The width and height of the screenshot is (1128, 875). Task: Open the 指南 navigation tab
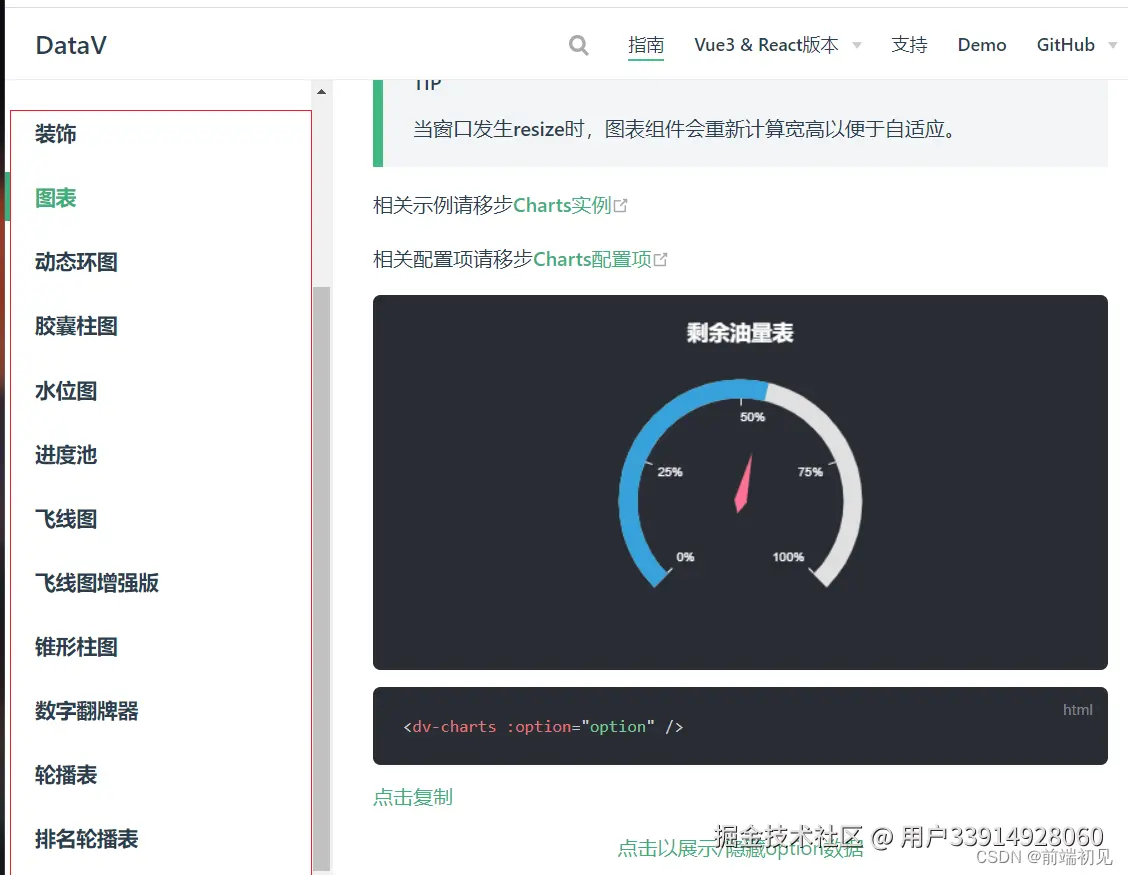[x=646, y=45]
